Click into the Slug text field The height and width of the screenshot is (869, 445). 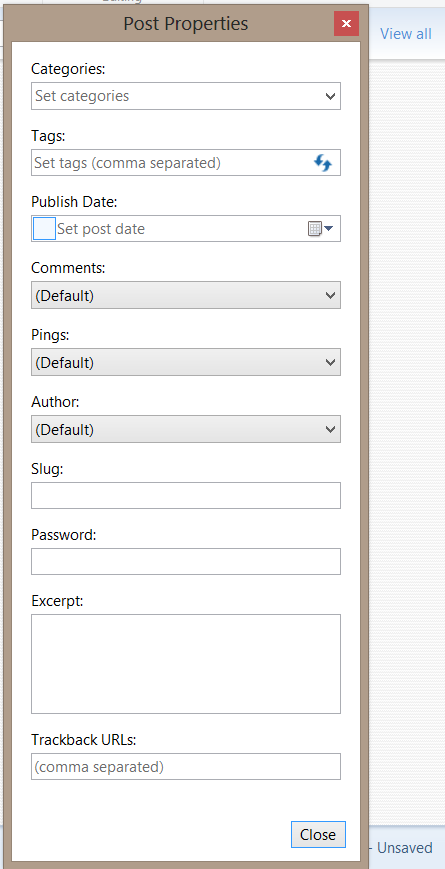pos(186,495)
